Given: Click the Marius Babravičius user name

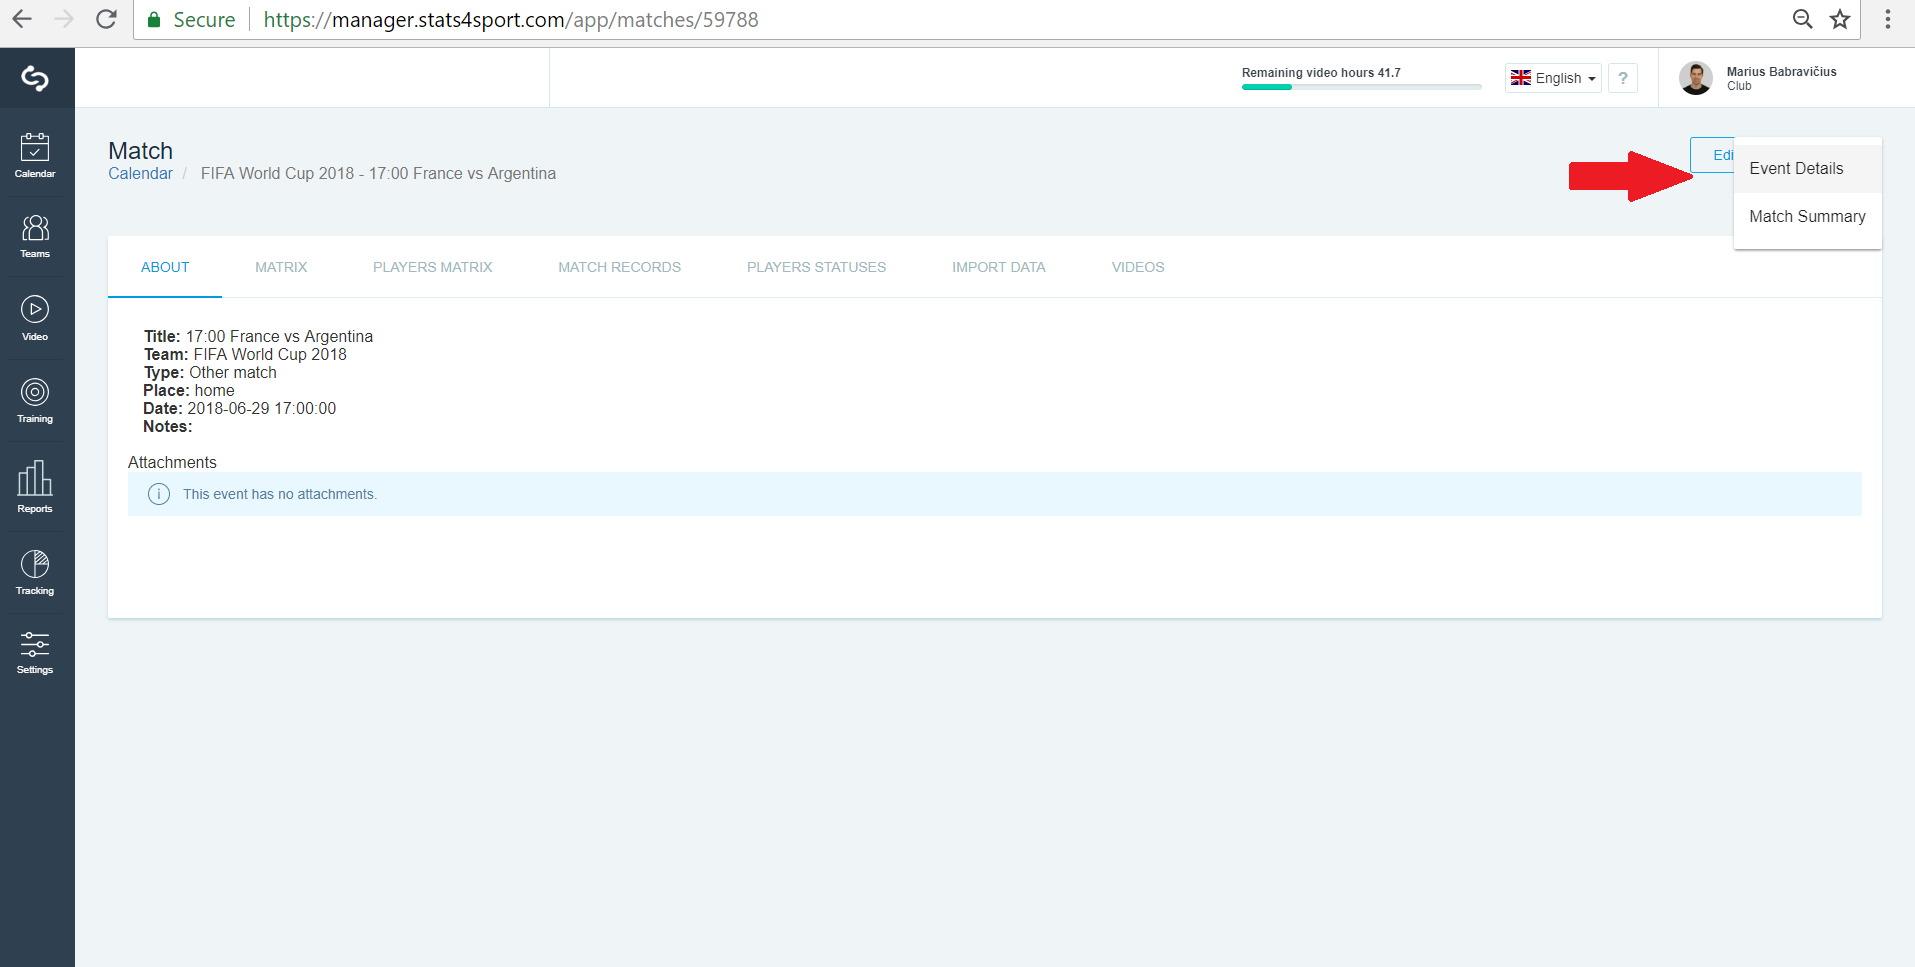Looking at the screenshot, I should tap(1781, 72).
